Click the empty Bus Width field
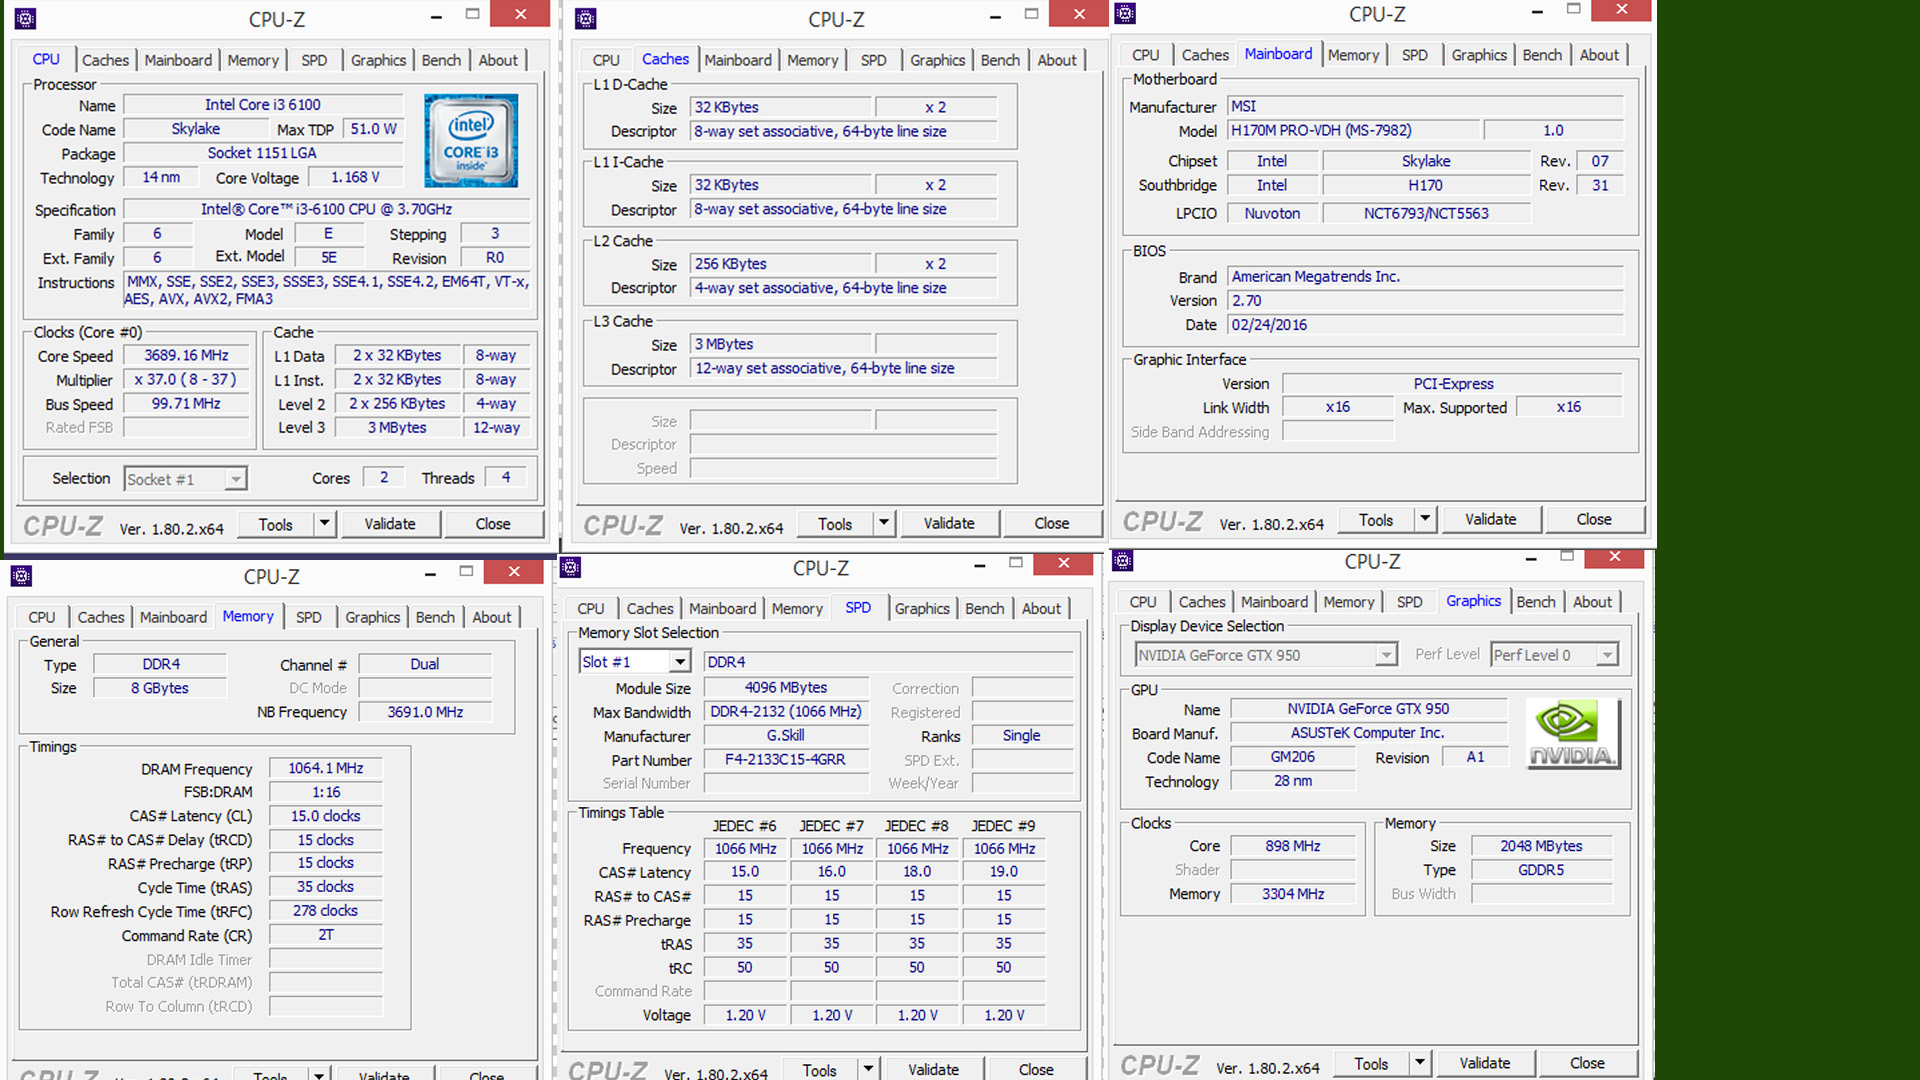The image size is (1920, 1080). point(1541,893)
